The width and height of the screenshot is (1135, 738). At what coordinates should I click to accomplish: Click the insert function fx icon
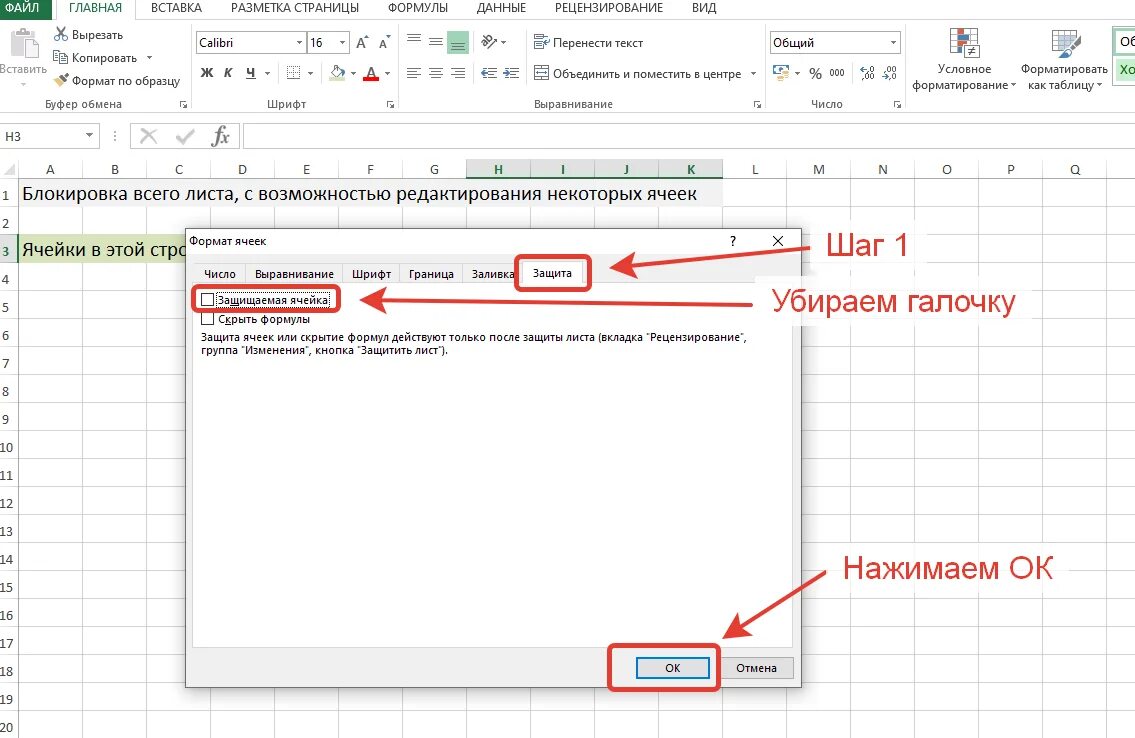(220, 135)
